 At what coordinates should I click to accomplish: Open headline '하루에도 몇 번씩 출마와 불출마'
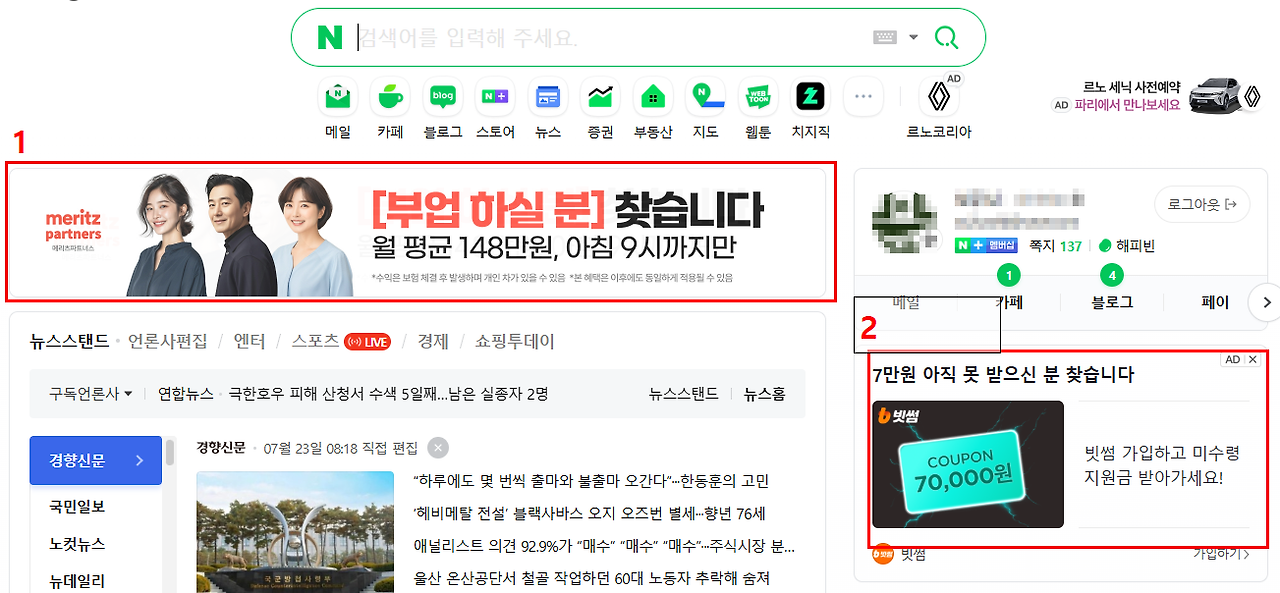pos(591,482)
